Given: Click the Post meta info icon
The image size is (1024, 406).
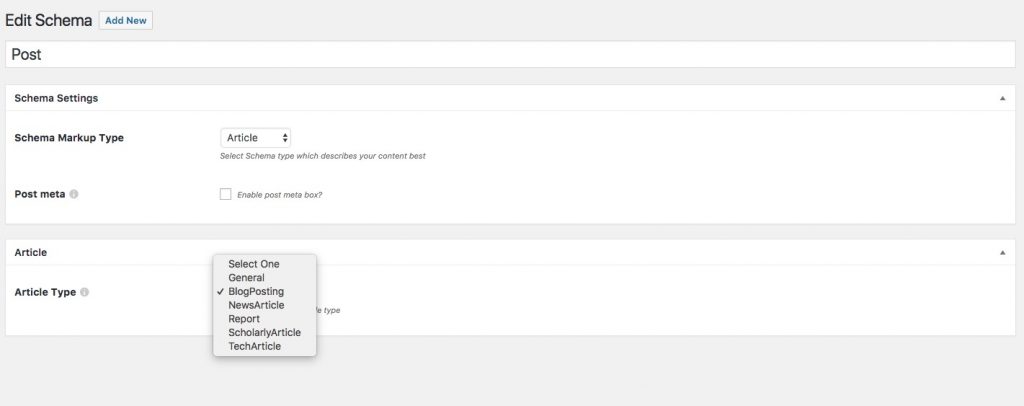Looking at the screenshot, I should pyautogui.click(x=74, y=194).
